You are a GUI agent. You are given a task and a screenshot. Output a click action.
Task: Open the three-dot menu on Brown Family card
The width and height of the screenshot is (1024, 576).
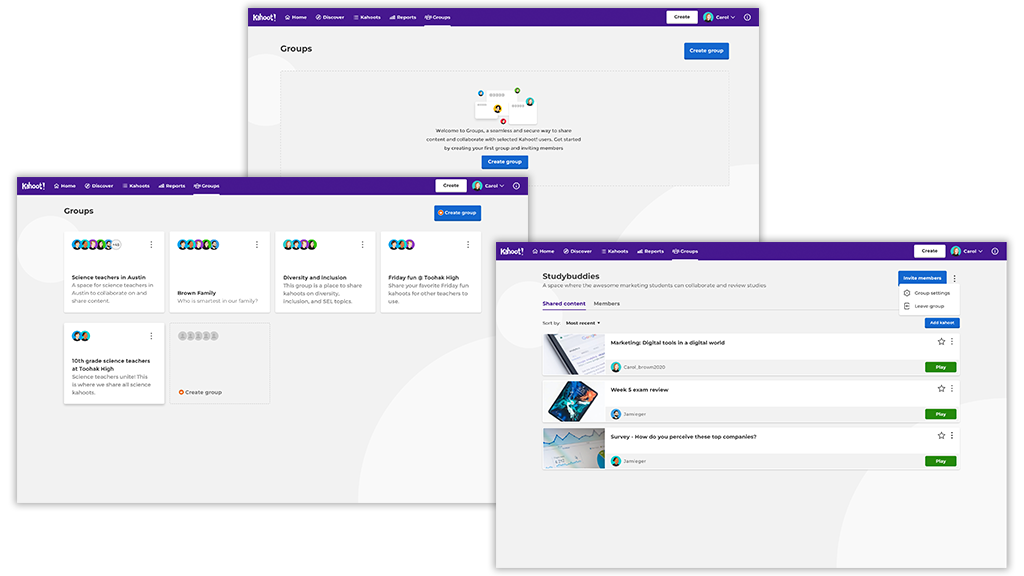(x=257, y=245)
